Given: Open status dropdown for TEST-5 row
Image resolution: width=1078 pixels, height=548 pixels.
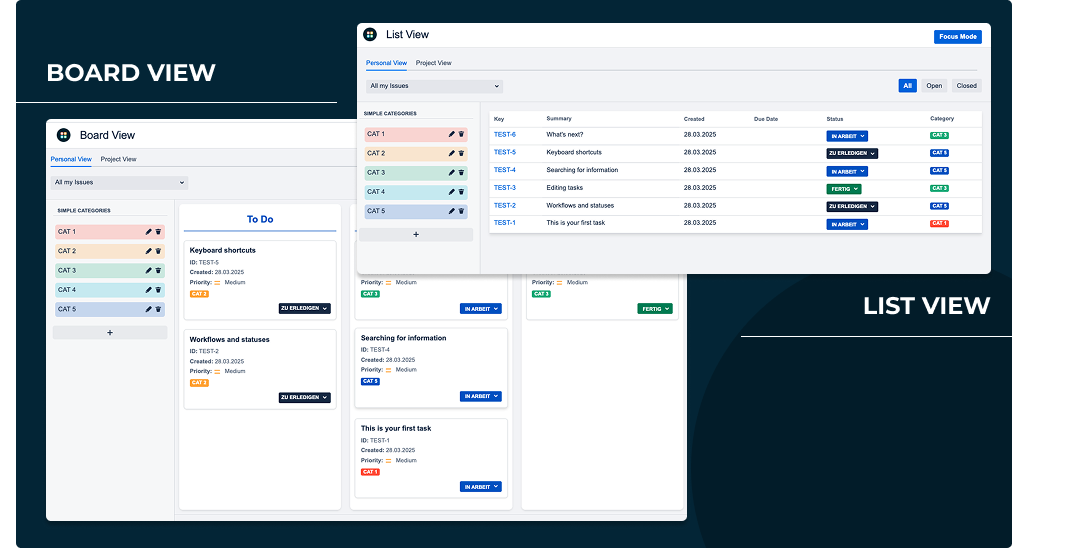Looking at the screenshot, I should 852,153.
